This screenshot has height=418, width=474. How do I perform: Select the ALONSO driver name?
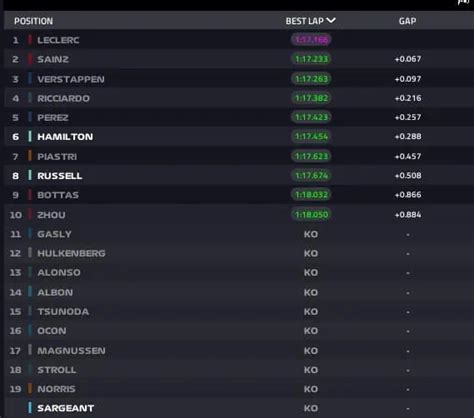tap(59, 273)
